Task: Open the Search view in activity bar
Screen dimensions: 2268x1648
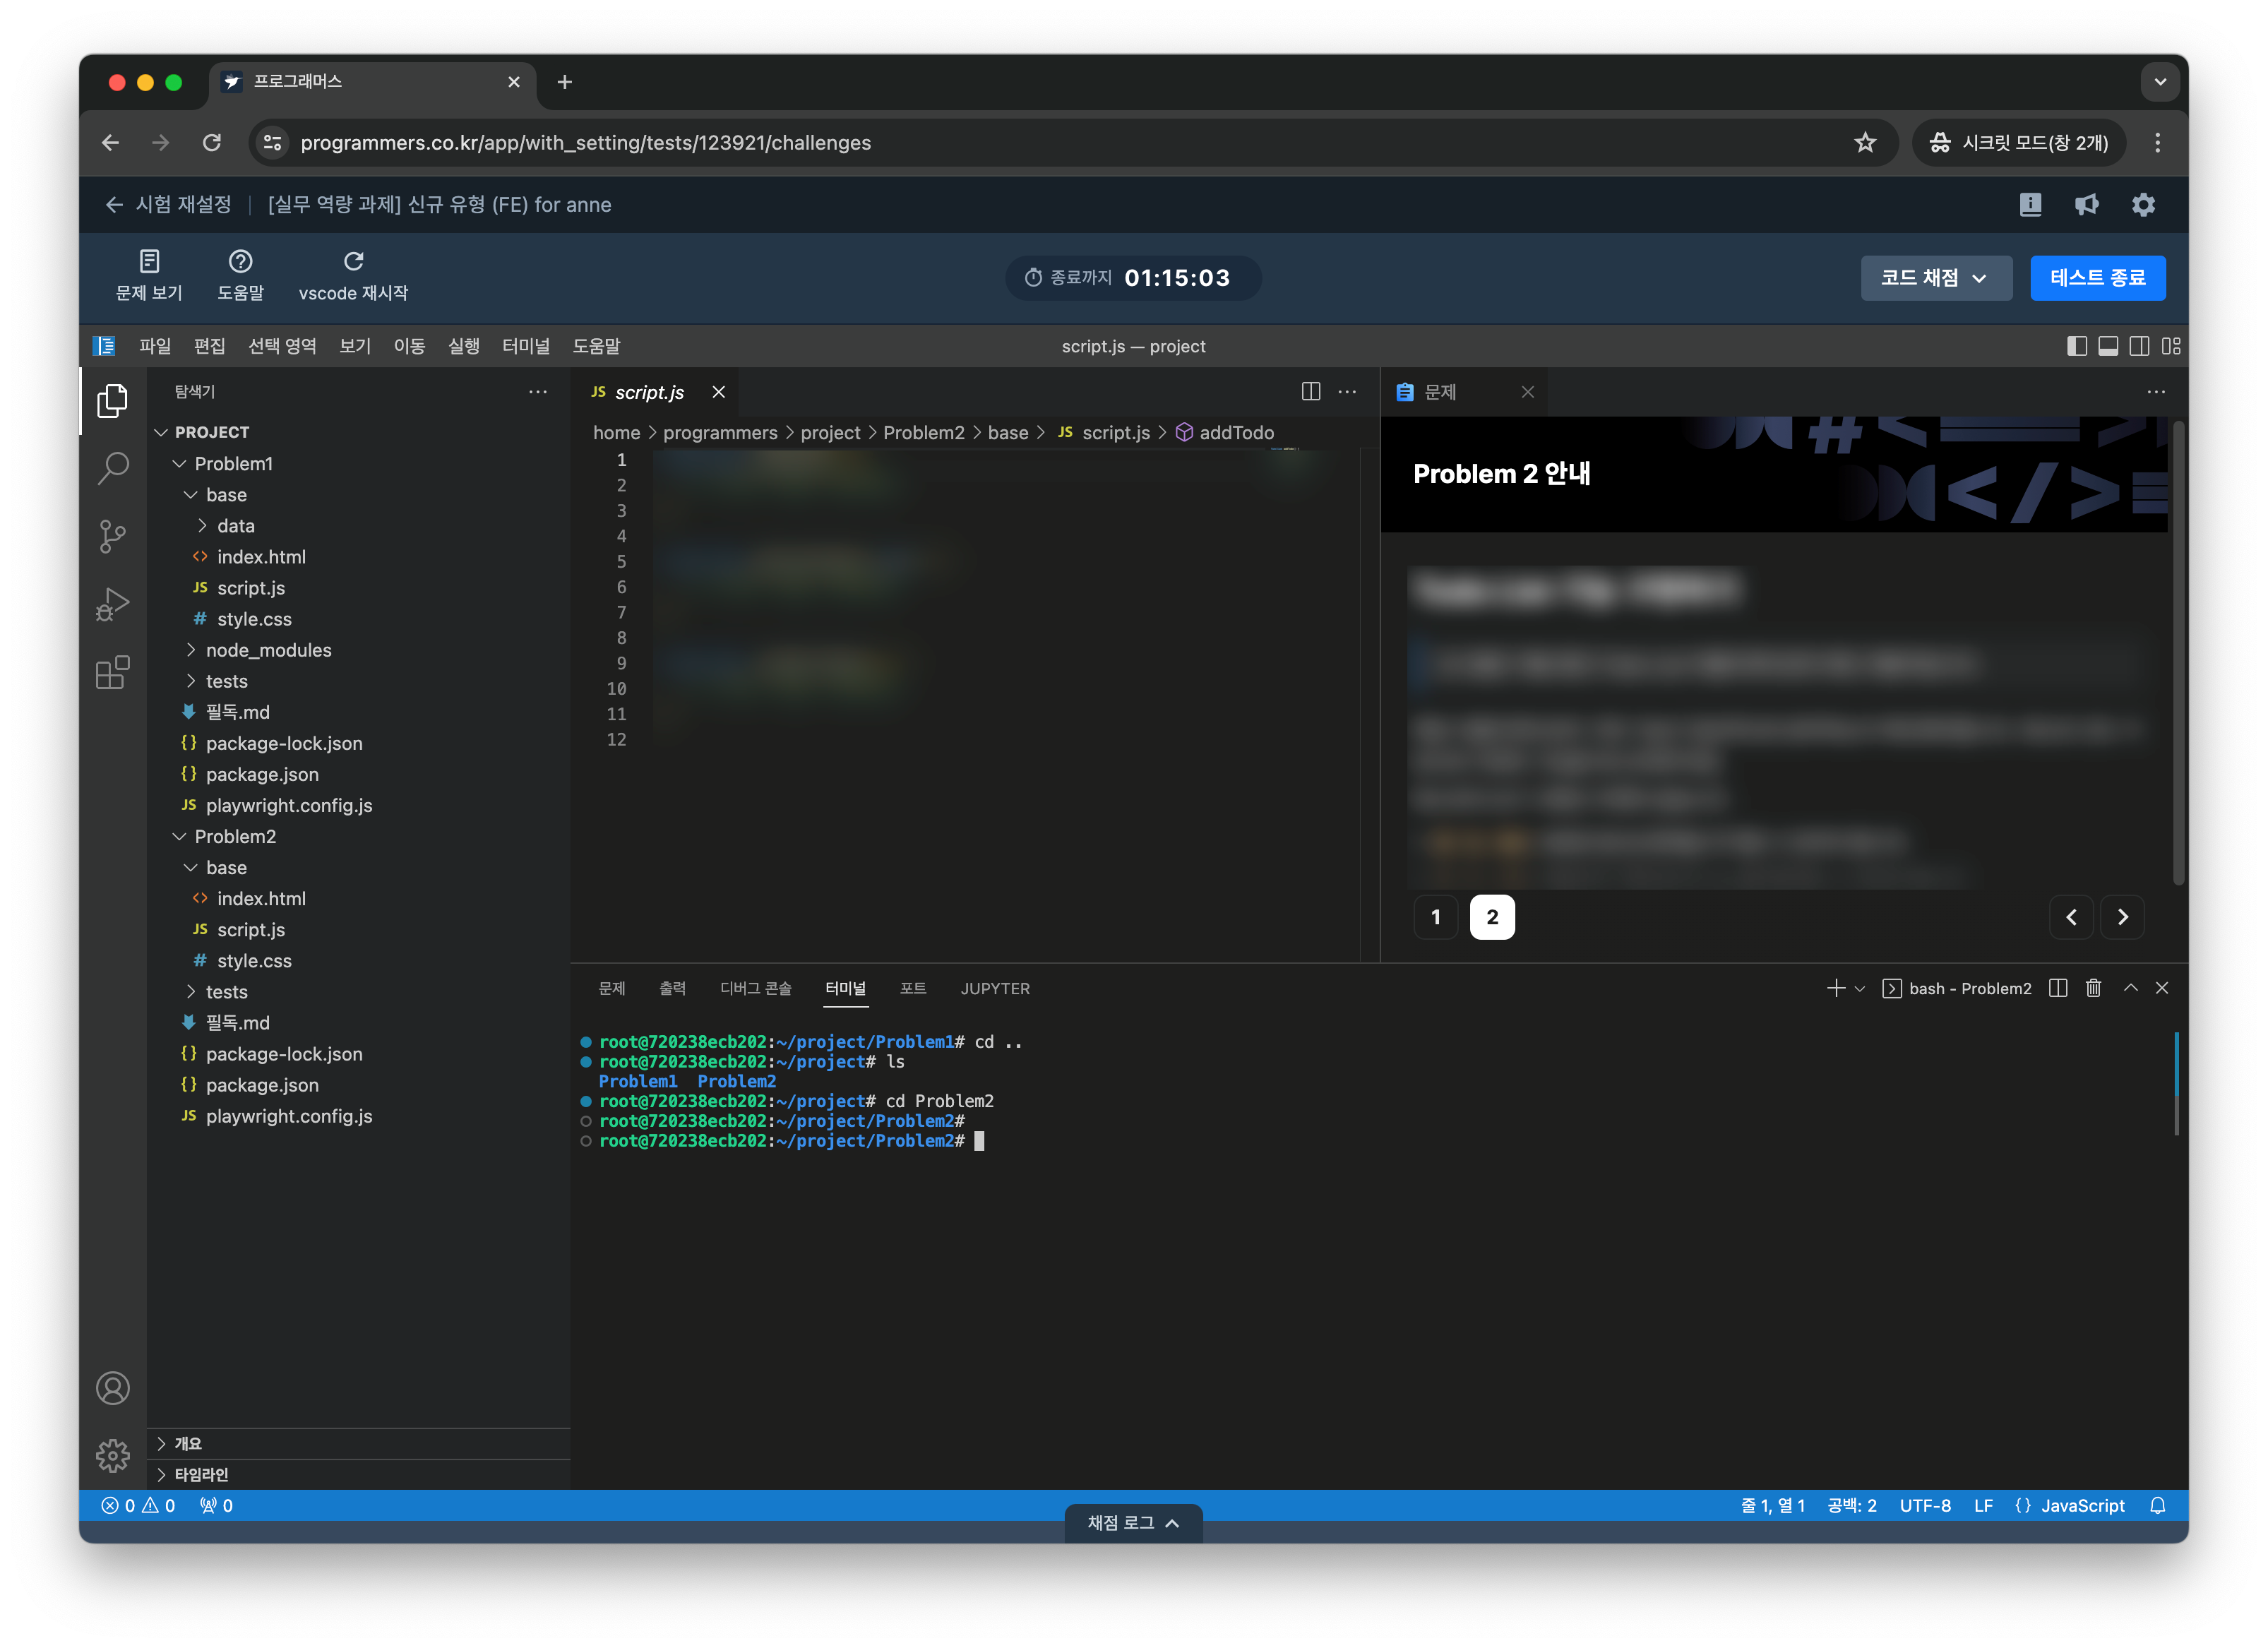Action: [113, 467]
